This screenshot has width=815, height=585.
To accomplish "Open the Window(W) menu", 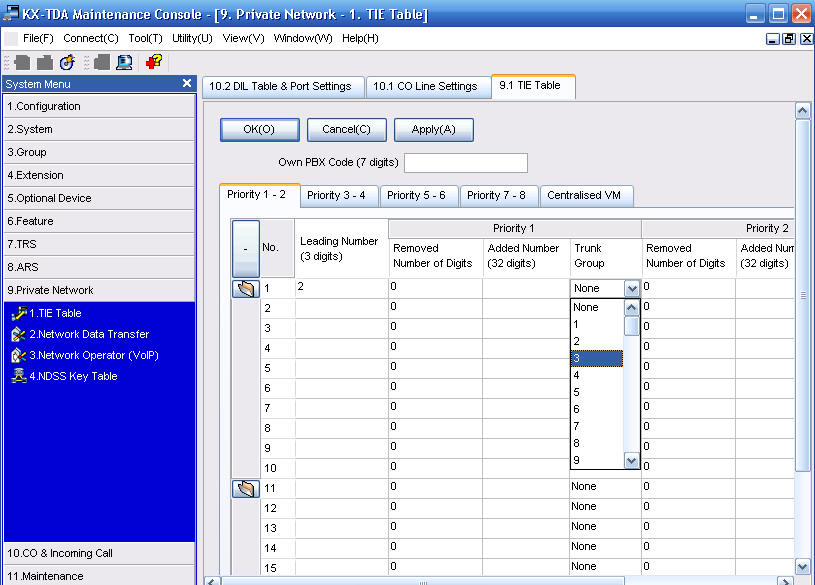I will tap(303, 38).
